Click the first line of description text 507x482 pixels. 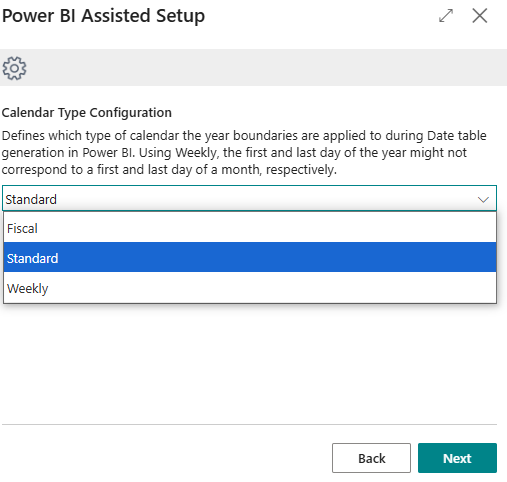click(x=244, y=136)
